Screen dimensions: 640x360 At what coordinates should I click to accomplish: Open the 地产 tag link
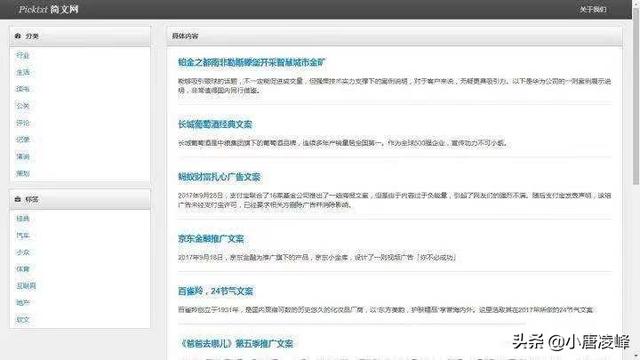click(23, 303)
